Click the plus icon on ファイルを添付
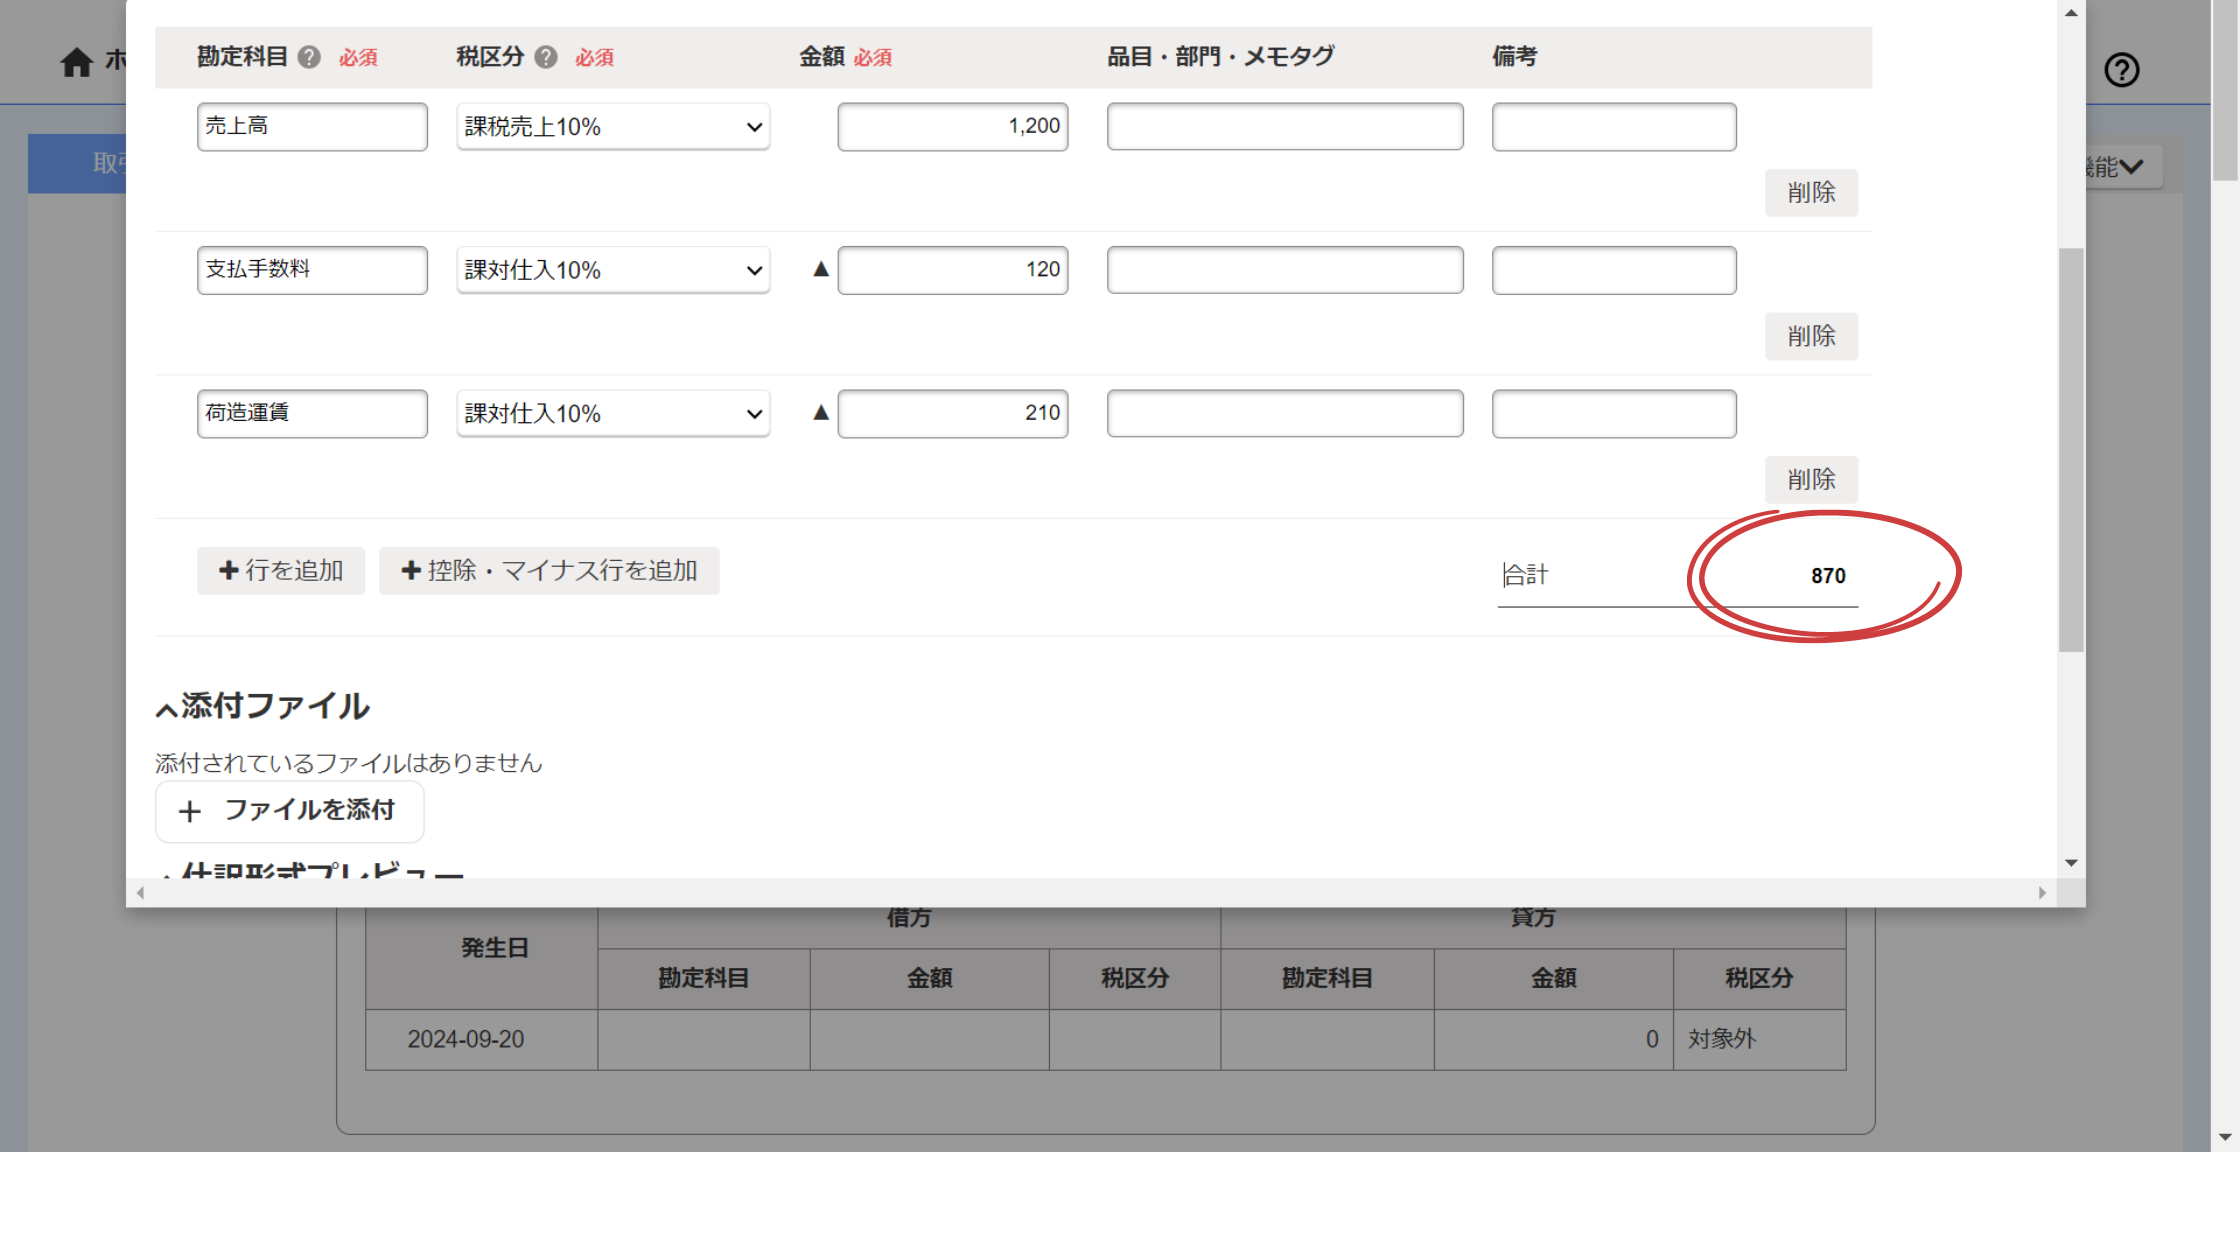Image resolution: width=2240 pixels, height=1260 pixels. pyautogui.click(x=190, y=811)
